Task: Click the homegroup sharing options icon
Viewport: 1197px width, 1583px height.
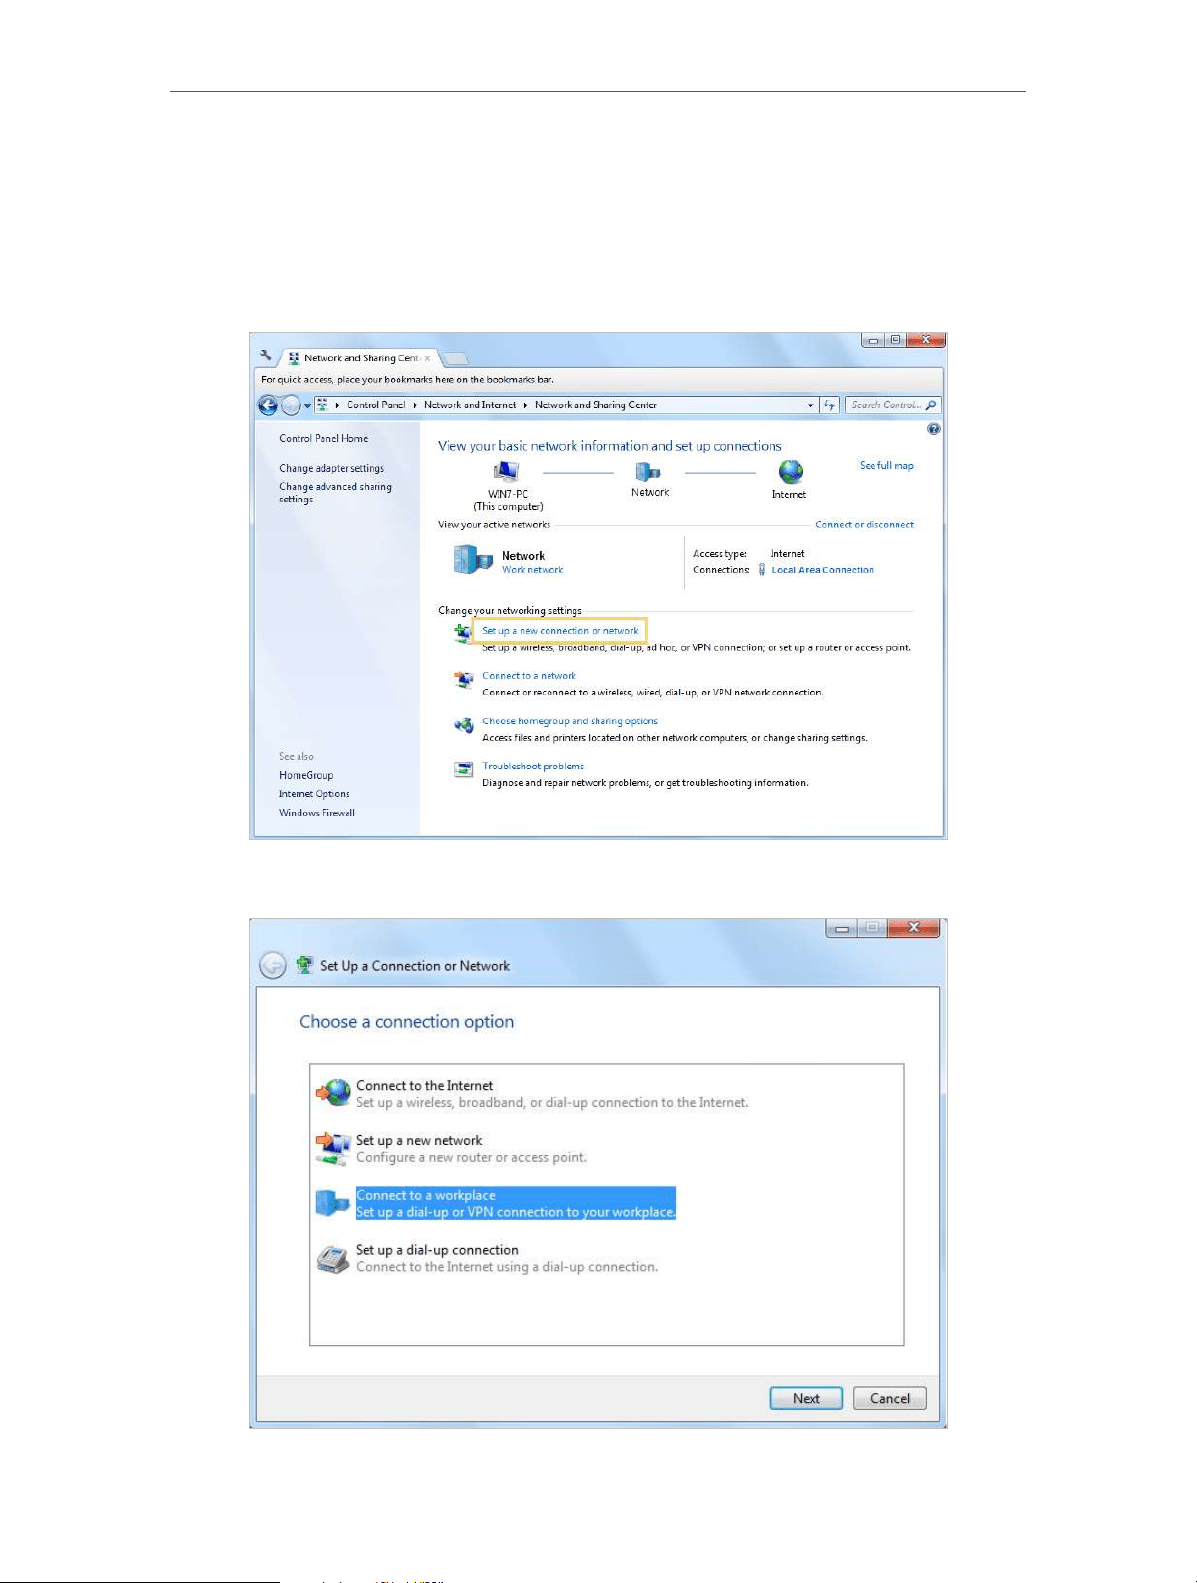Action: point(463,725)
